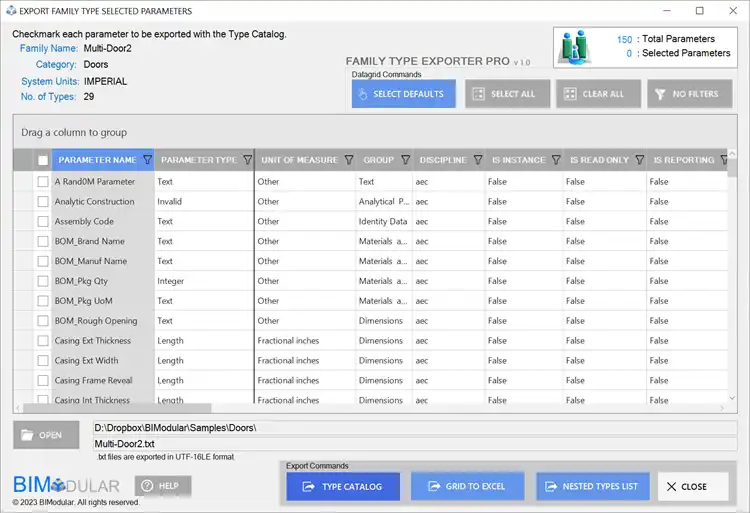Click the Open folder button
Screen dimensions: 750x513
pyautogui.click(x=46, y=435)
